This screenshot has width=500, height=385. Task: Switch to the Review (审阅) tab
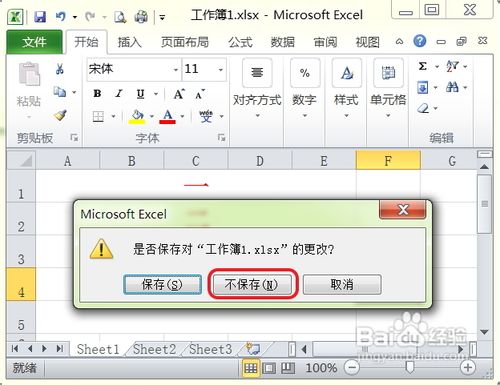(x=325, y=42)
